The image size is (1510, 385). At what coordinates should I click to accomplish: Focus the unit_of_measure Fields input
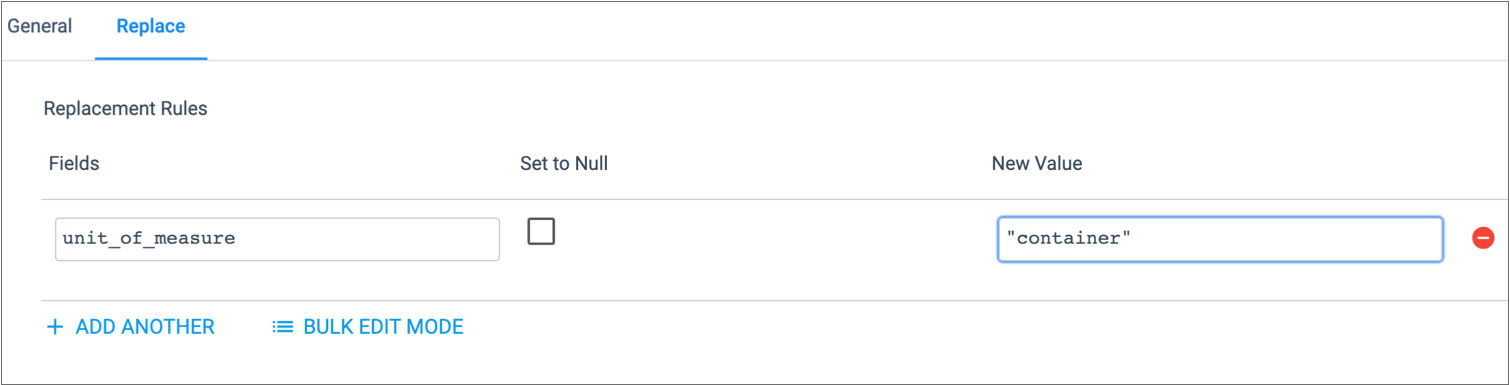tap(277, 239)
